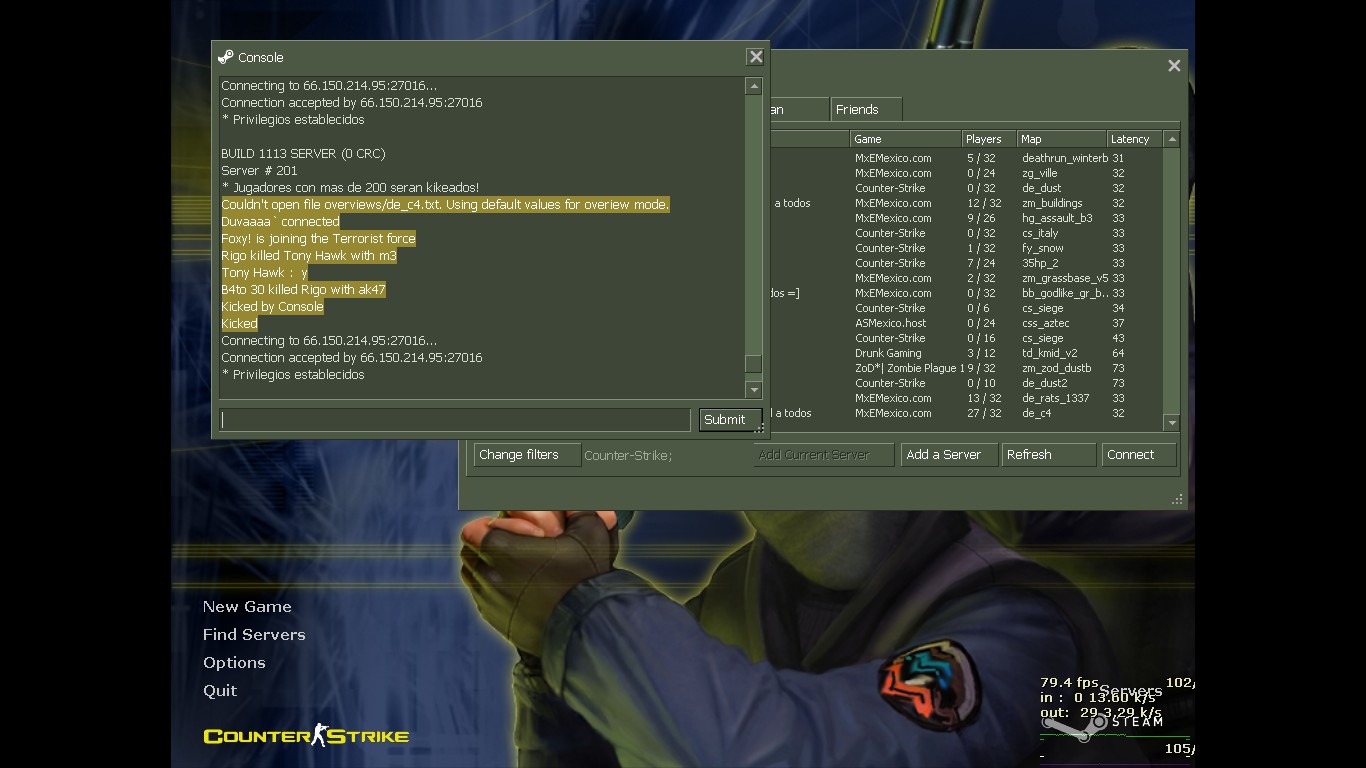Select the de_c4 server row
The height and width of the screenshot is (768, 1366).
(965, 413)
